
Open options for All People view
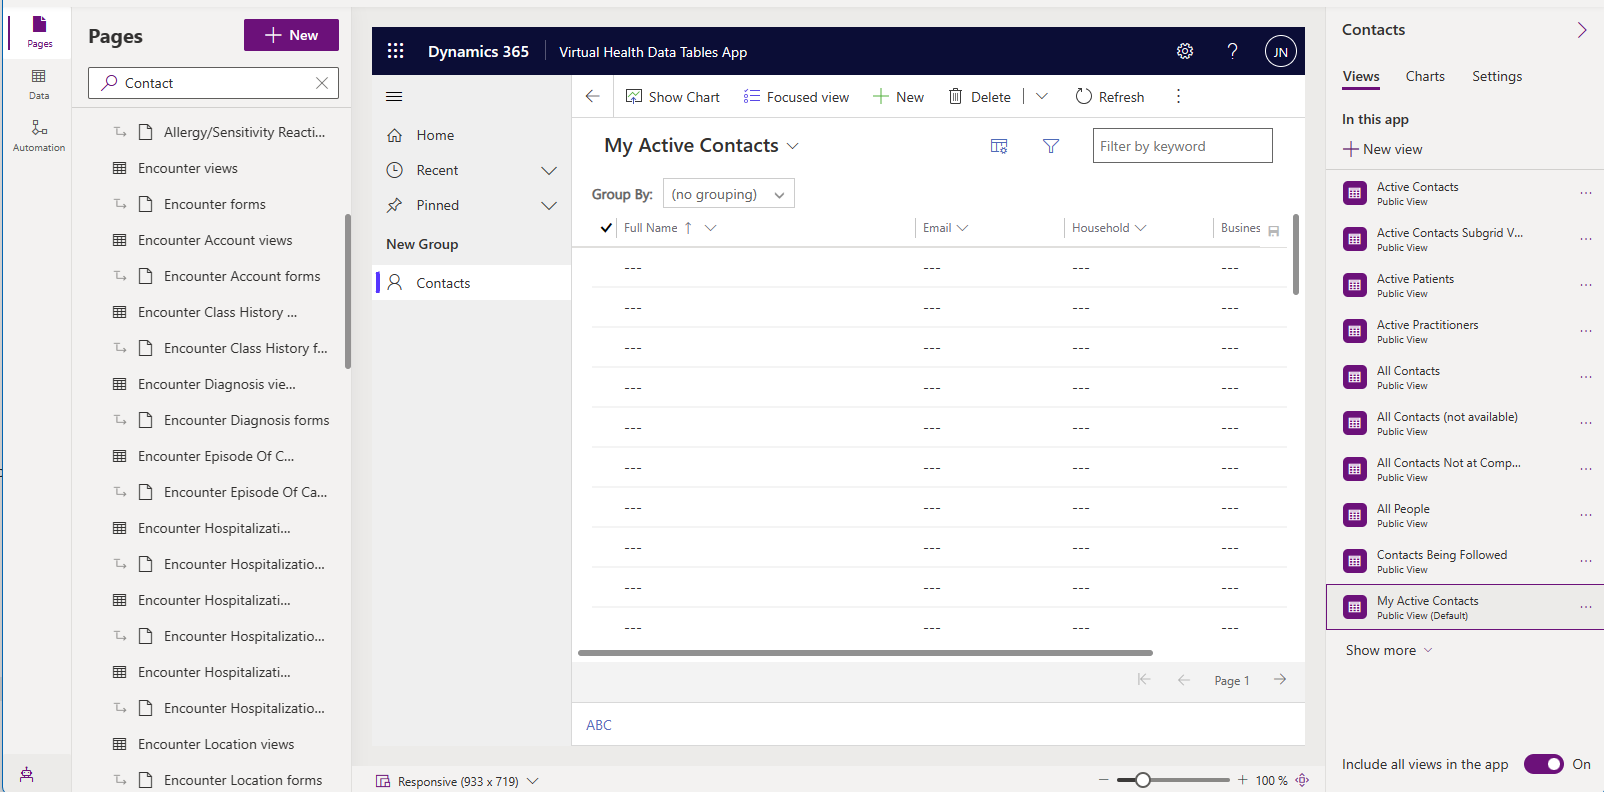point(1586,515)
